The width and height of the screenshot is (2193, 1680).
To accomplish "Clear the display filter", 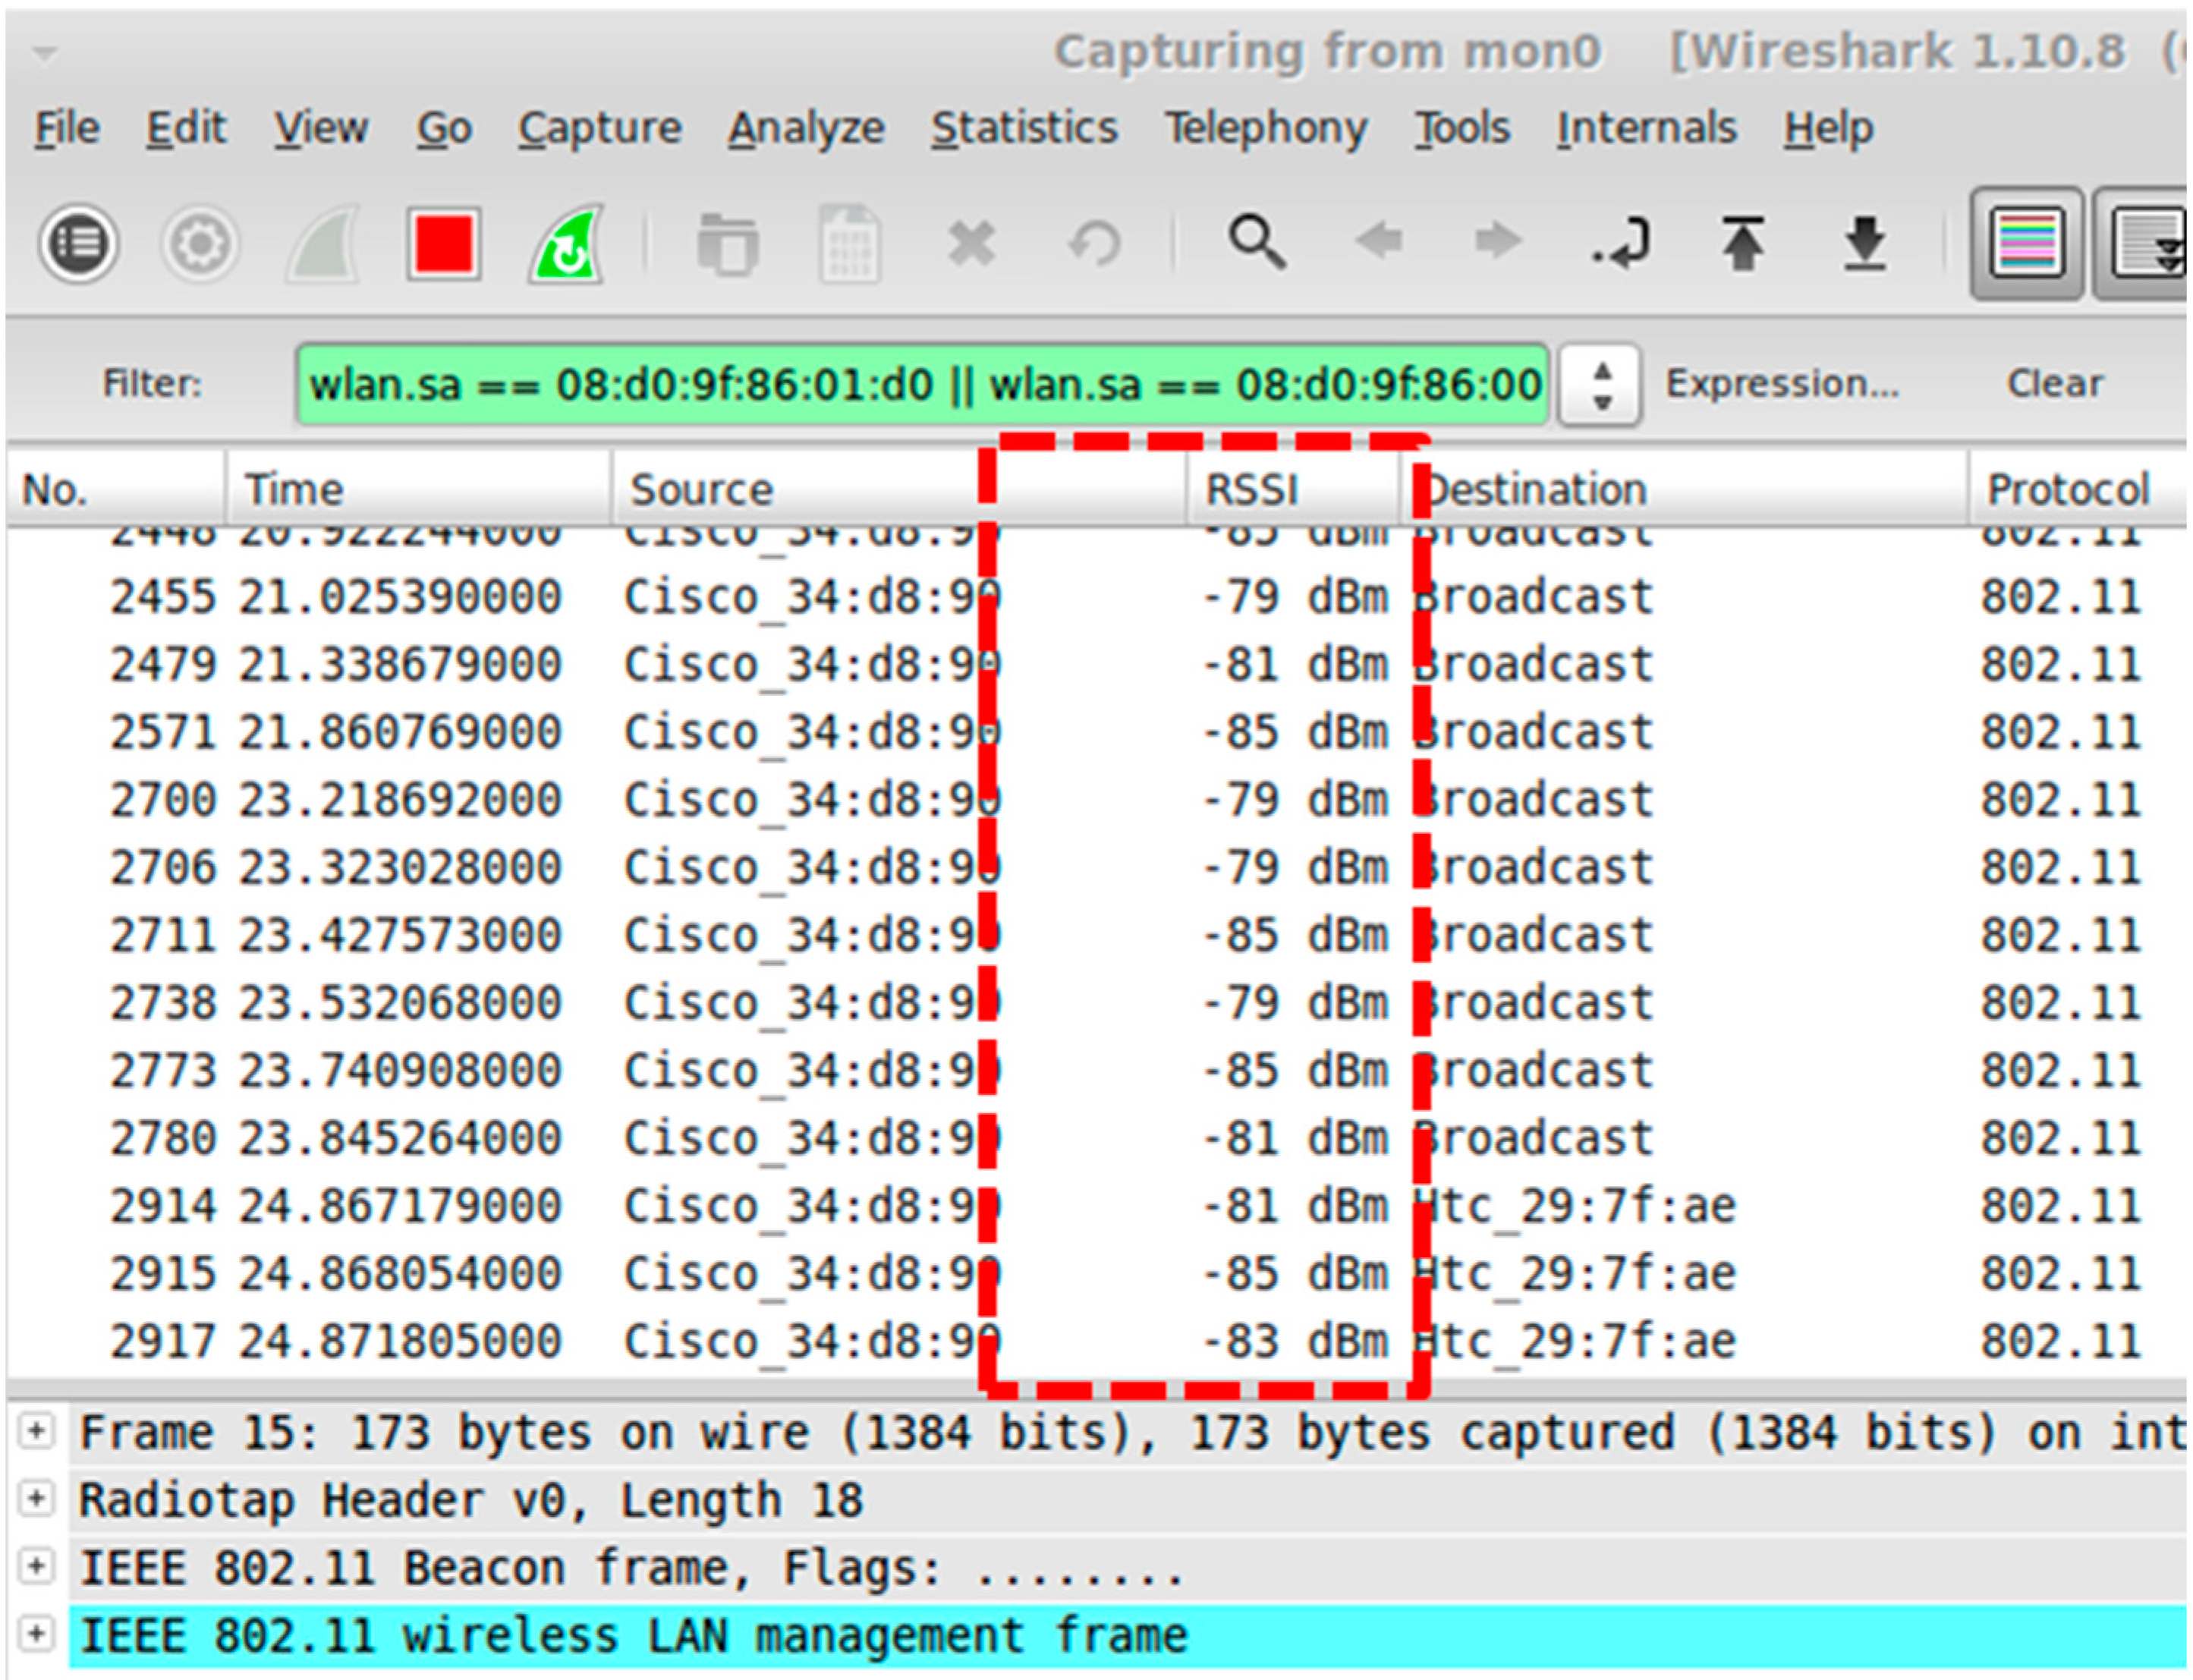I will click(x=2054, y=383).
